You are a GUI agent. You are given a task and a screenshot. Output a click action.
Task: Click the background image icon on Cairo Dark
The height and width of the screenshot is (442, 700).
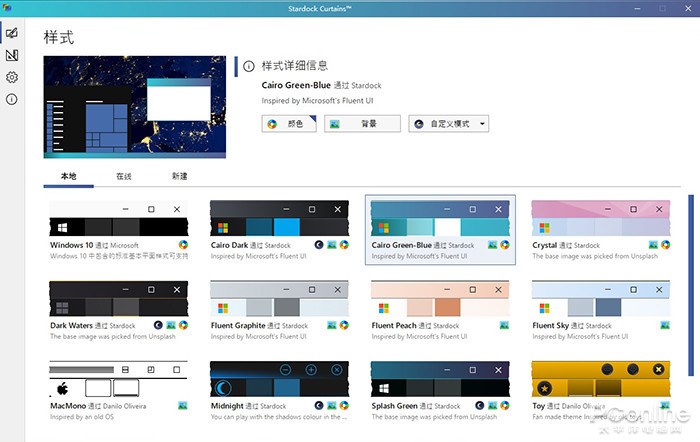point(332,245)
